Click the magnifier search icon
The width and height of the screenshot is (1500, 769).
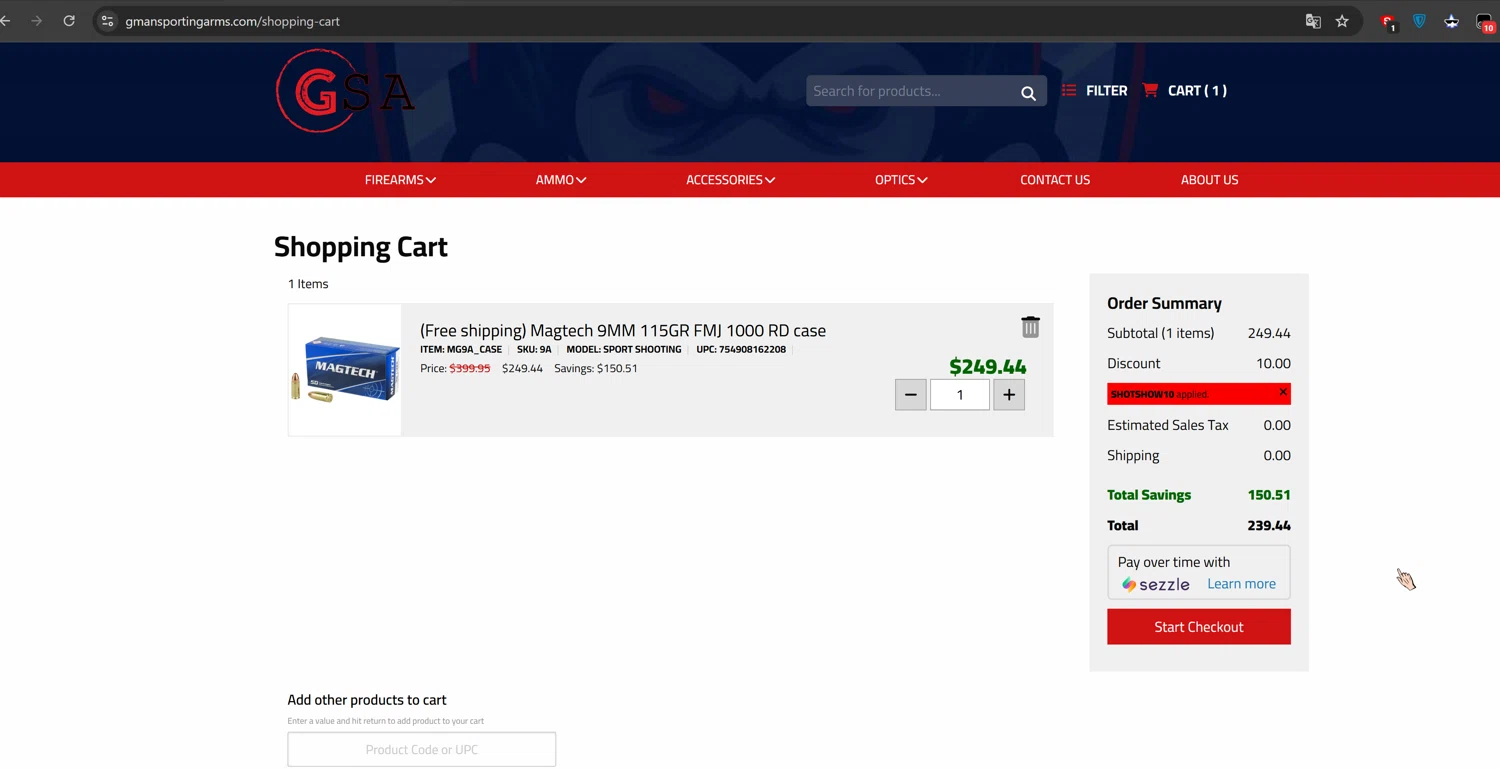1028,92
